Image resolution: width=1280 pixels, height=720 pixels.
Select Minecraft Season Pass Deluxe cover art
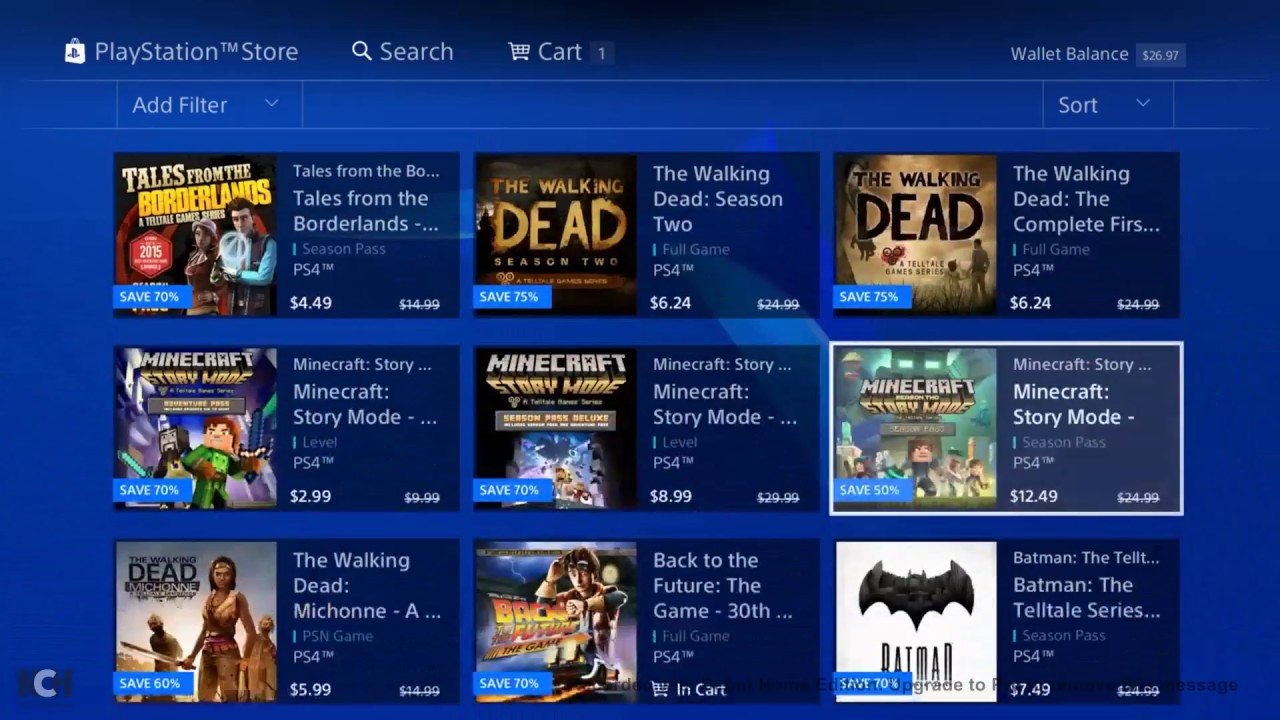point(556,428)
